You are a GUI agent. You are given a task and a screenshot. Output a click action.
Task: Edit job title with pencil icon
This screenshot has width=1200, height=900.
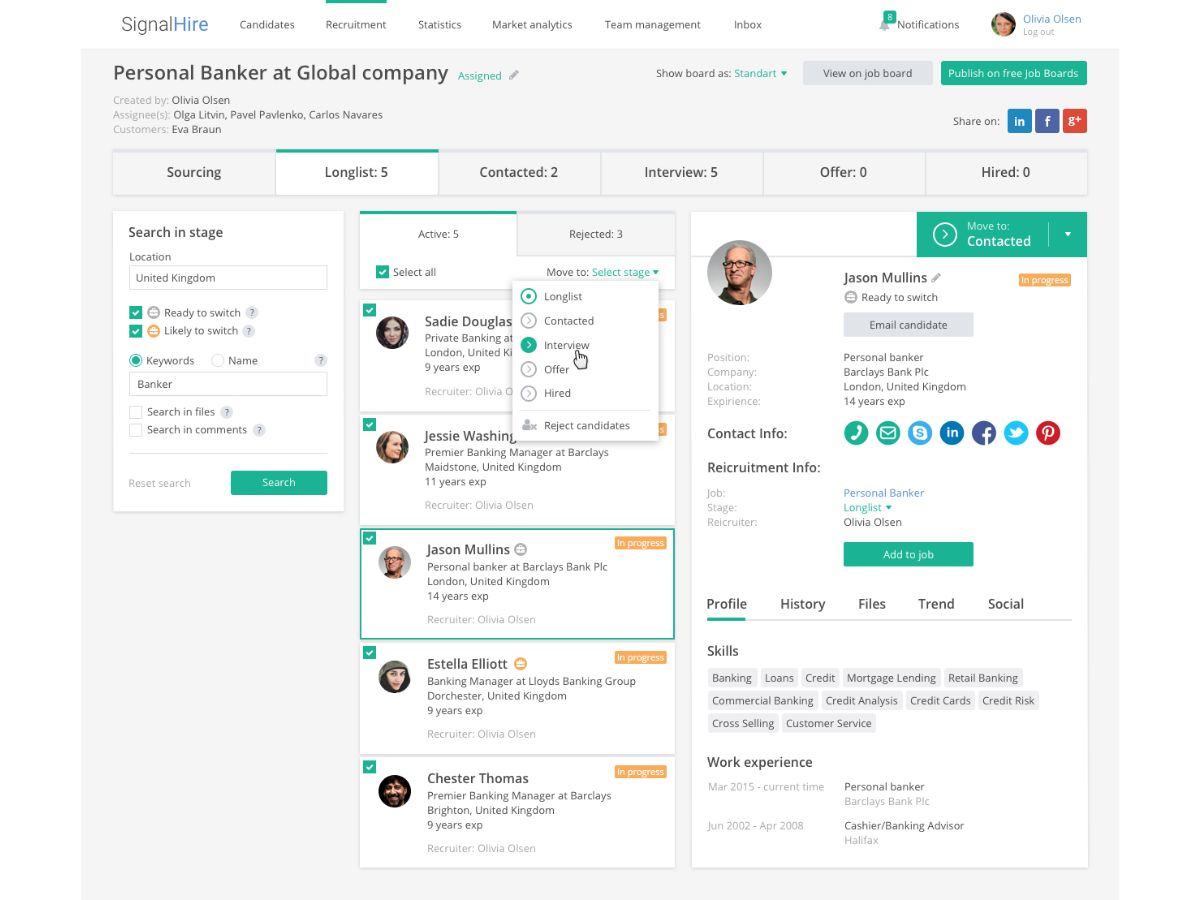tap(514, 75)
